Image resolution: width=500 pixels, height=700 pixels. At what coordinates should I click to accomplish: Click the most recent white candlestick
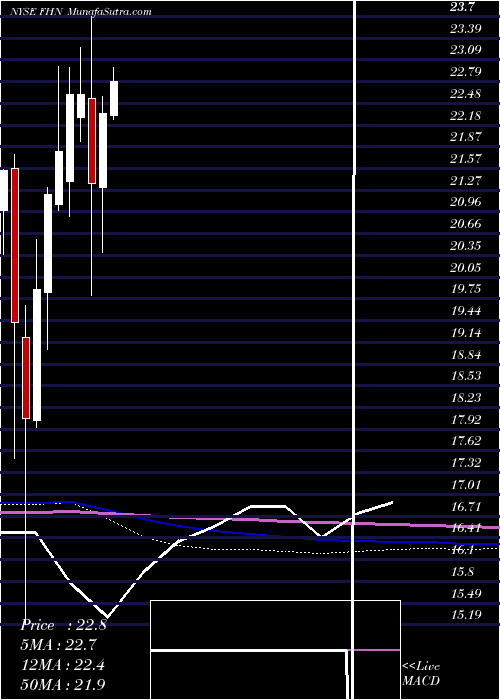click(x=114, y=98)
